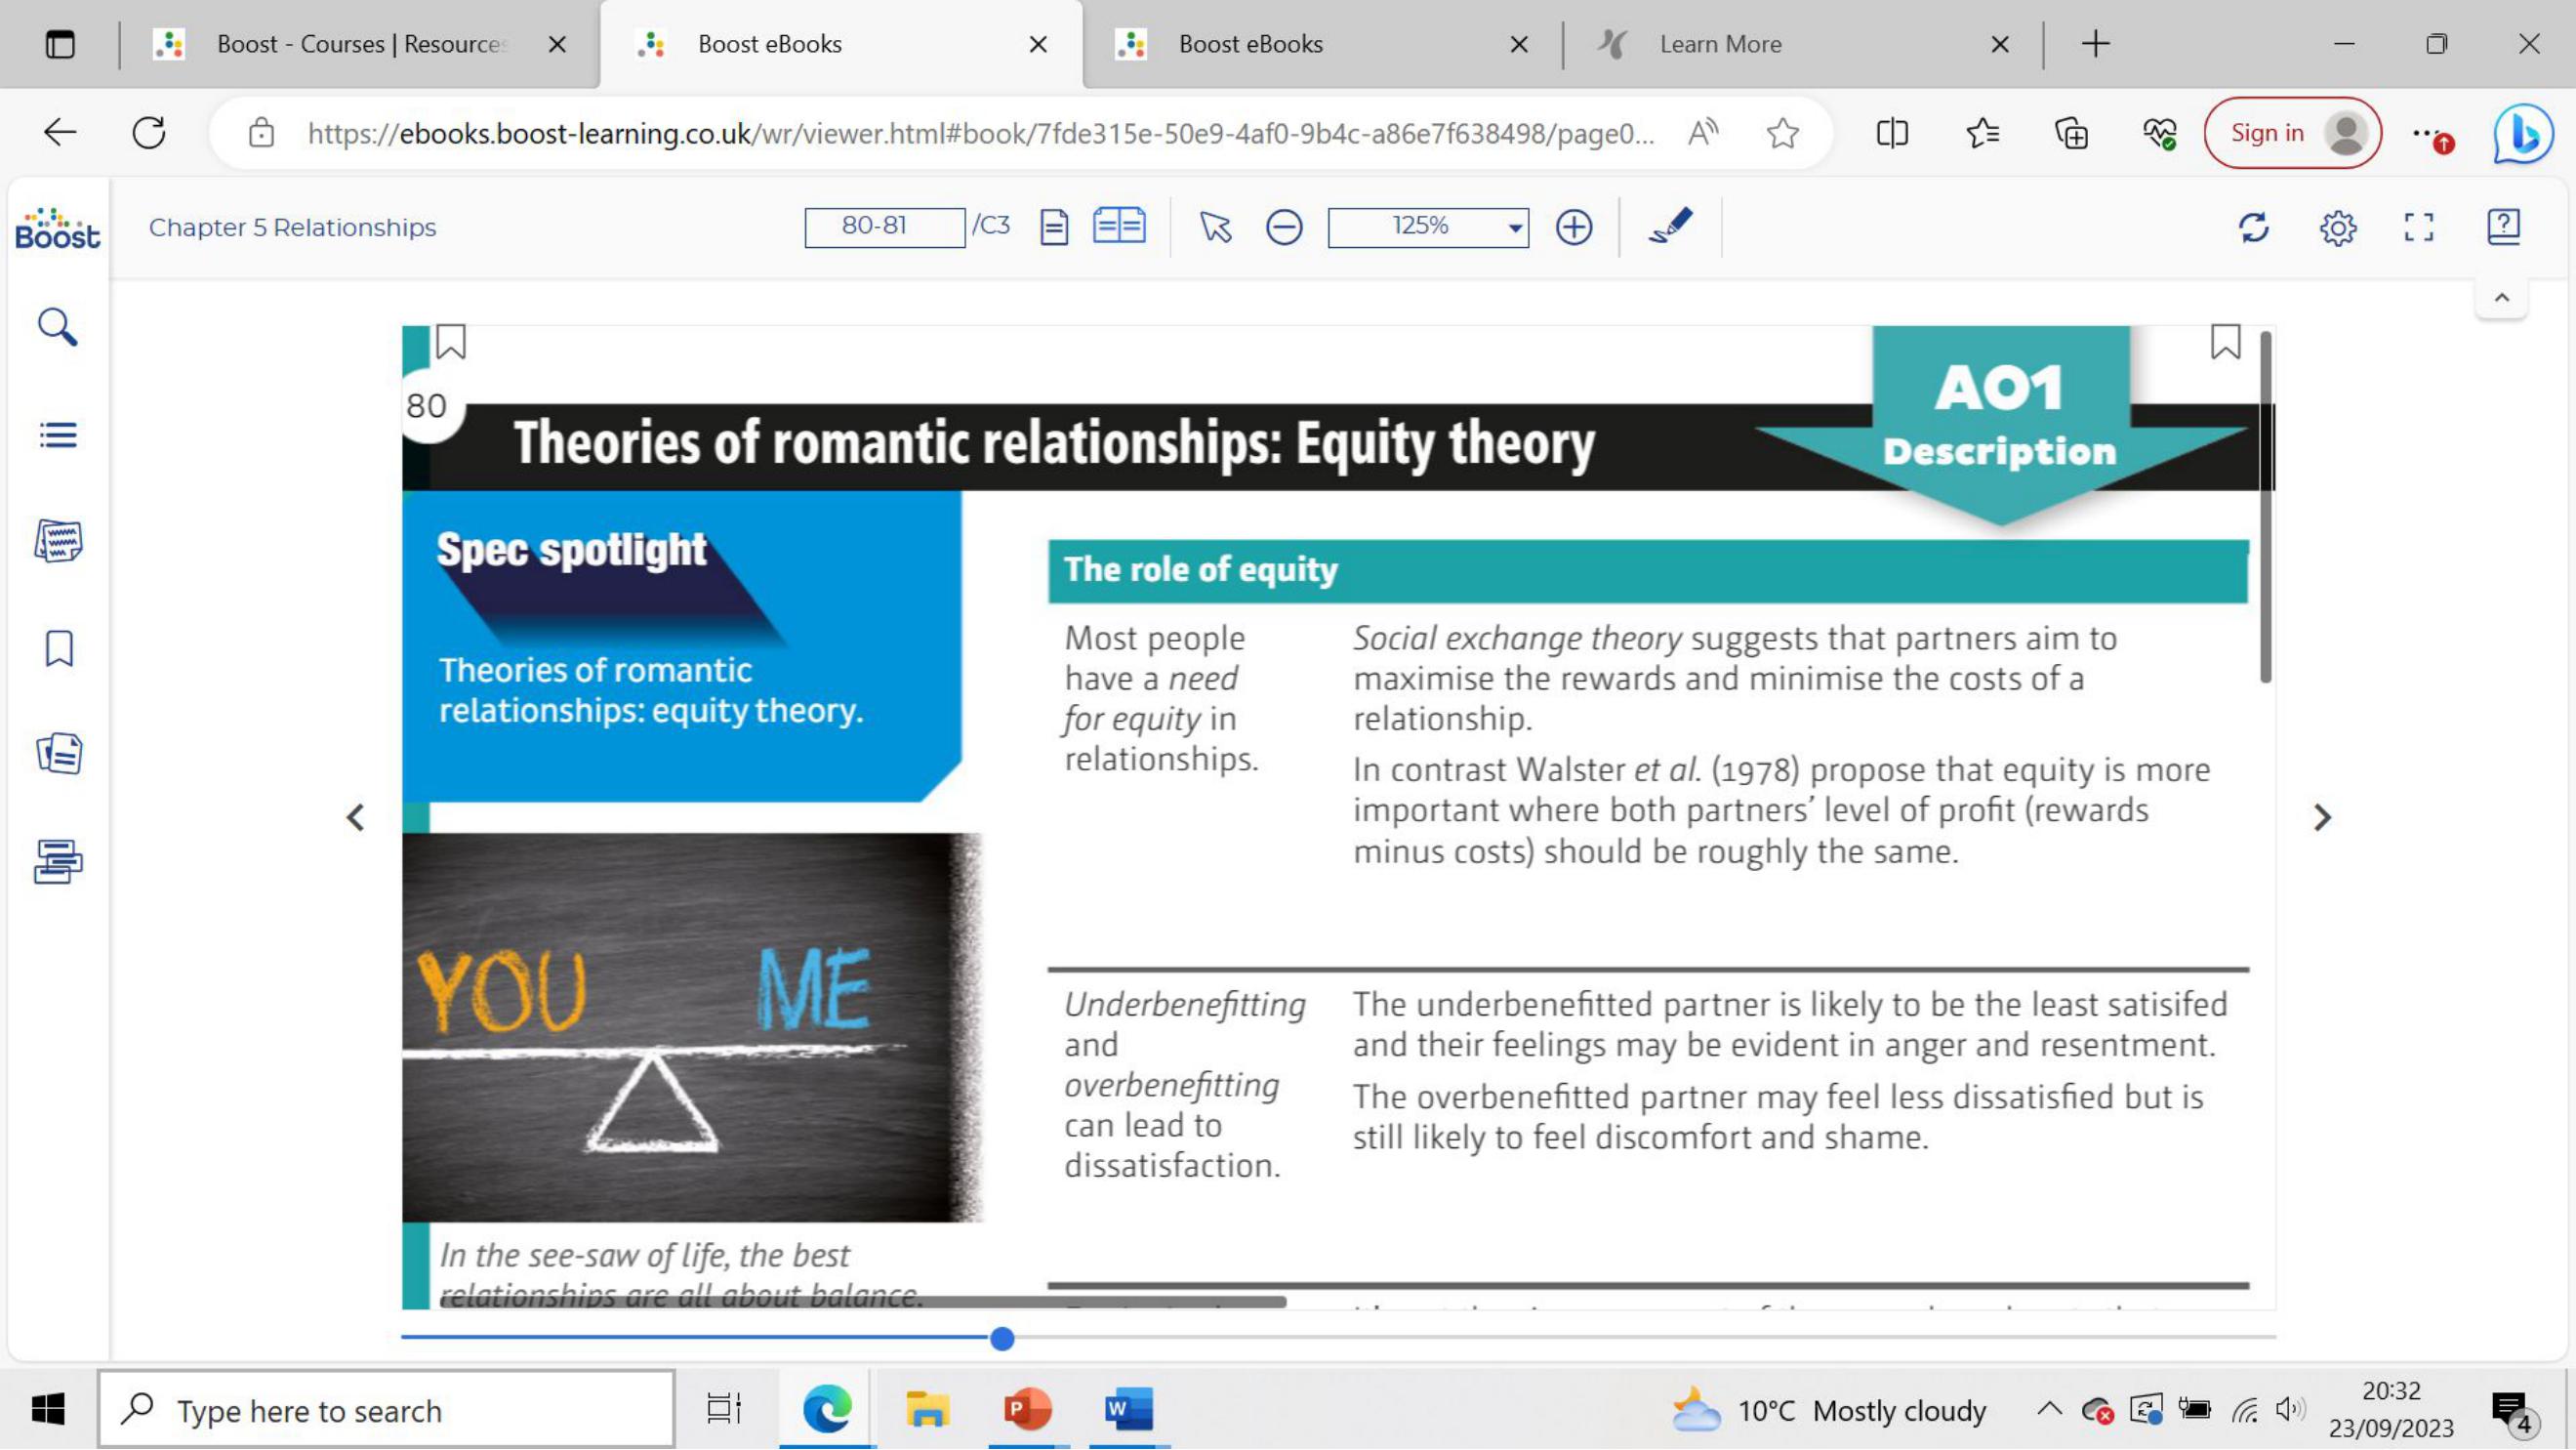This screenshot has width=2576, height=1450.
Task: Switch to single page view
Action: tap(1054, 227)
